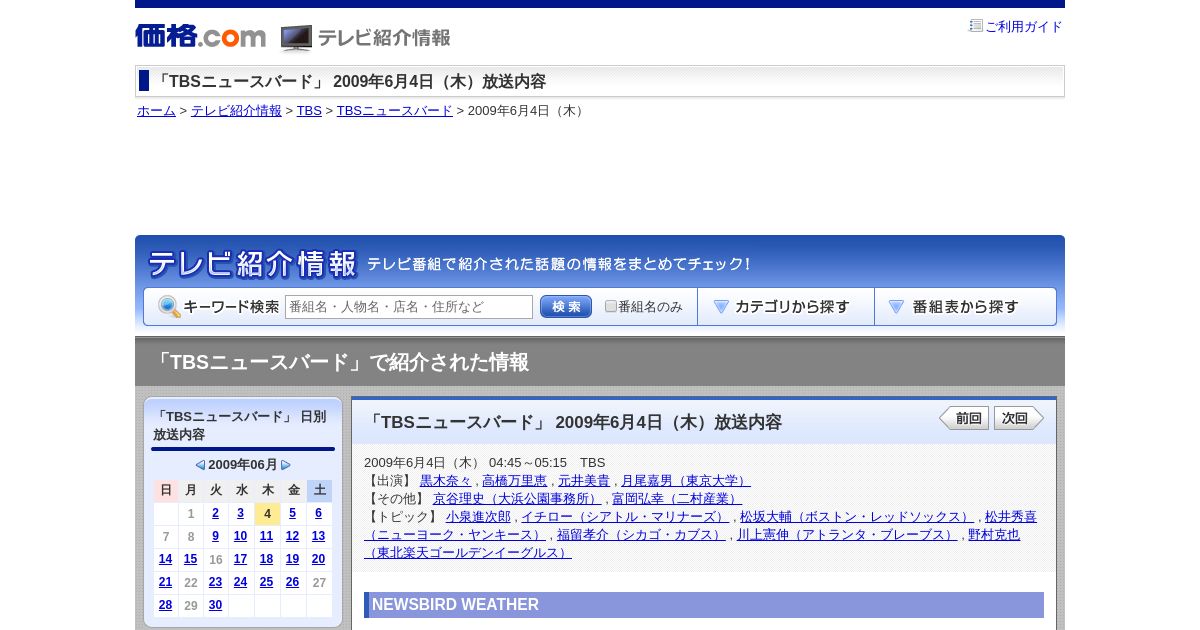Click the guide icon next to ご利用ガイド
Image resolution: width=1200 pixels, height=630 pixels.
tap(976, 26)
